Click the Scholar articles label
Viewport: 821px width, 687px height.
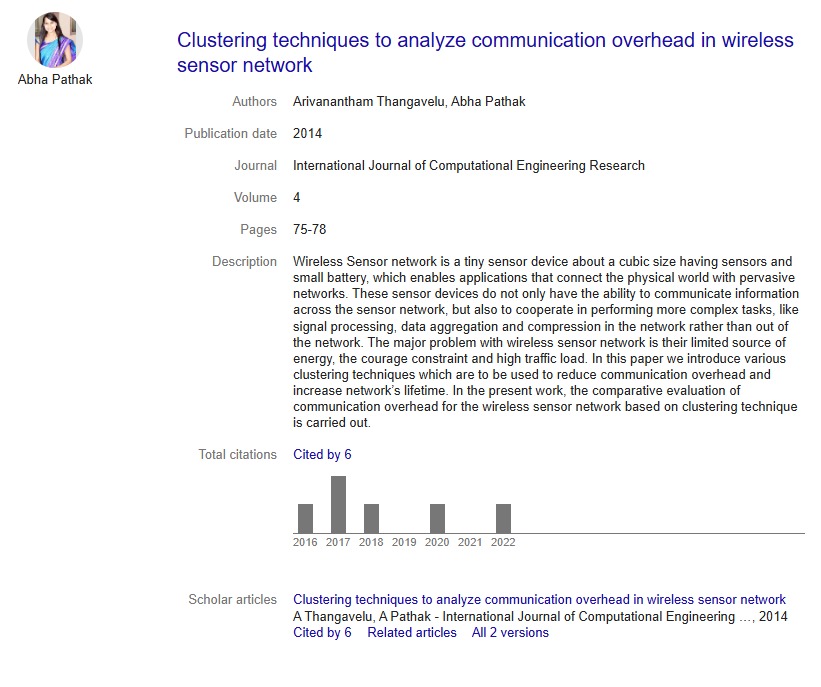tap(232, 600)
